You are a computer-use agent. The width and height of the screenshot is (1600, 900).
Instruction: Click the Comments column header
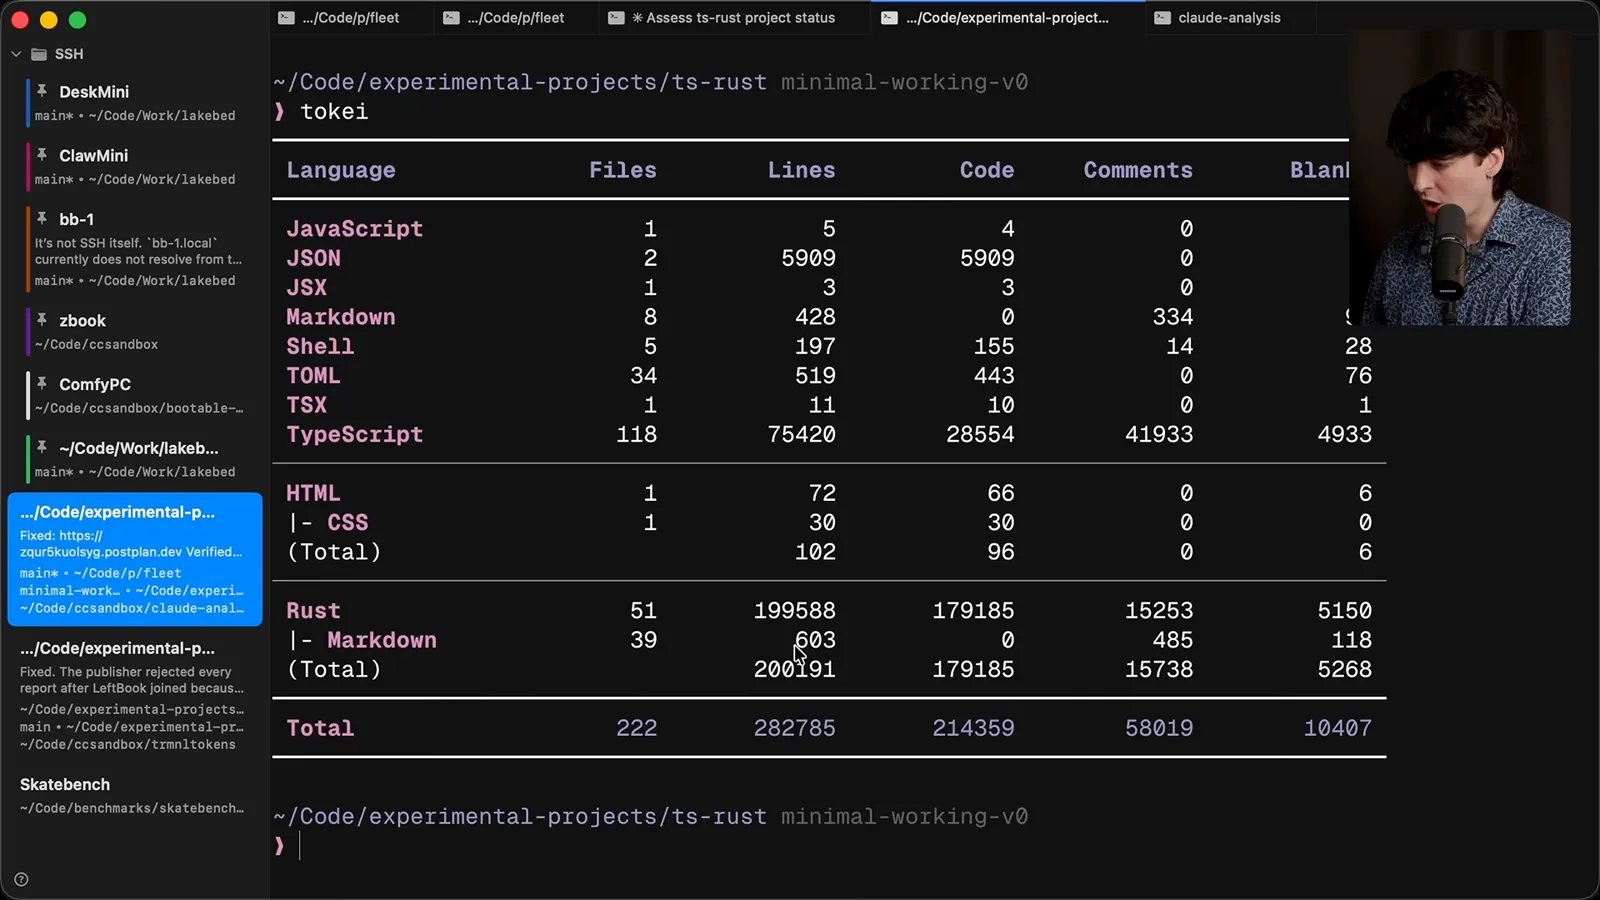click(x=1138, y=170)
